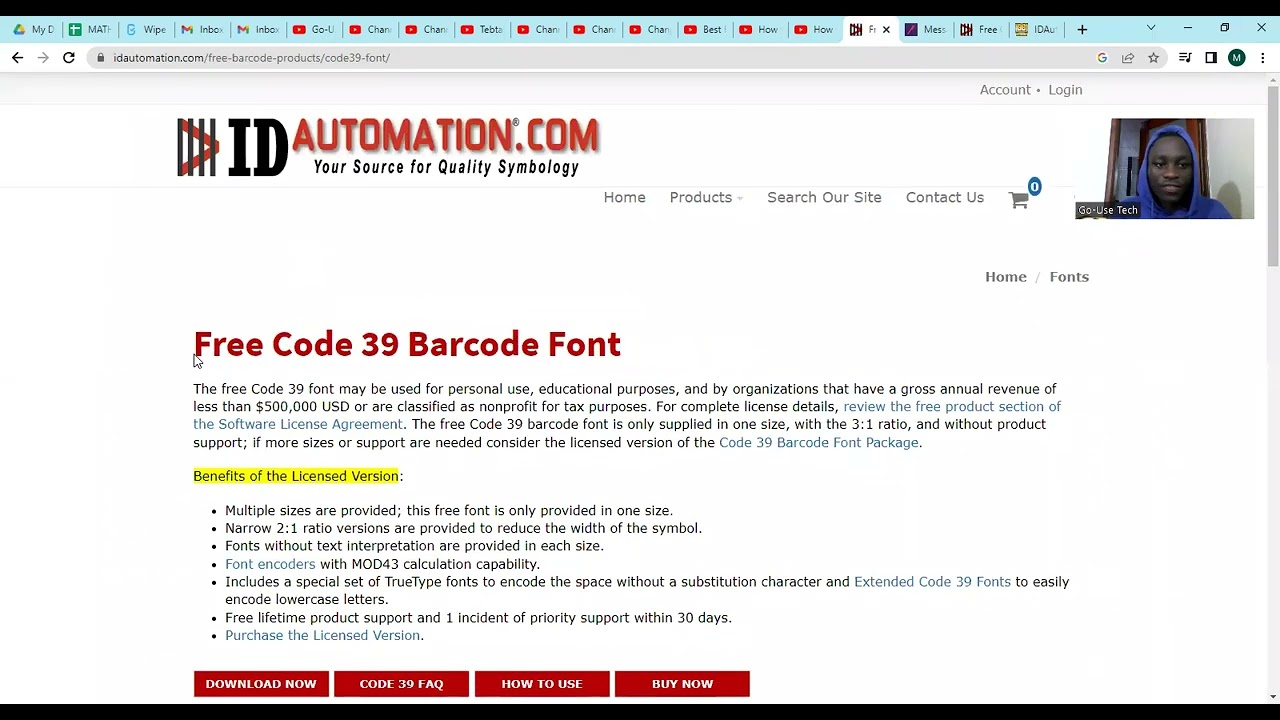Click the IDAutomation.com logo
1280x720 pixels.
pyautogui.click(x=388, y=147)
